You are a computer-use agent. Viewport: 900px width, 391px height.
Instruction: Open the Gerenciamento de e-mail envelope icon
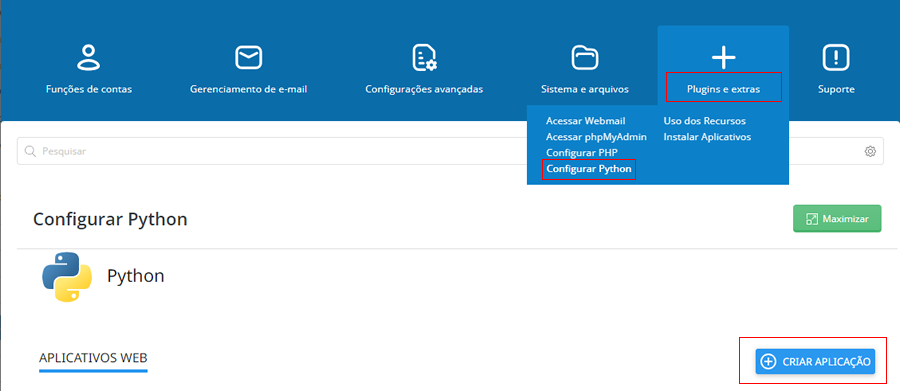pyautogui.click(x=249, y=57)
